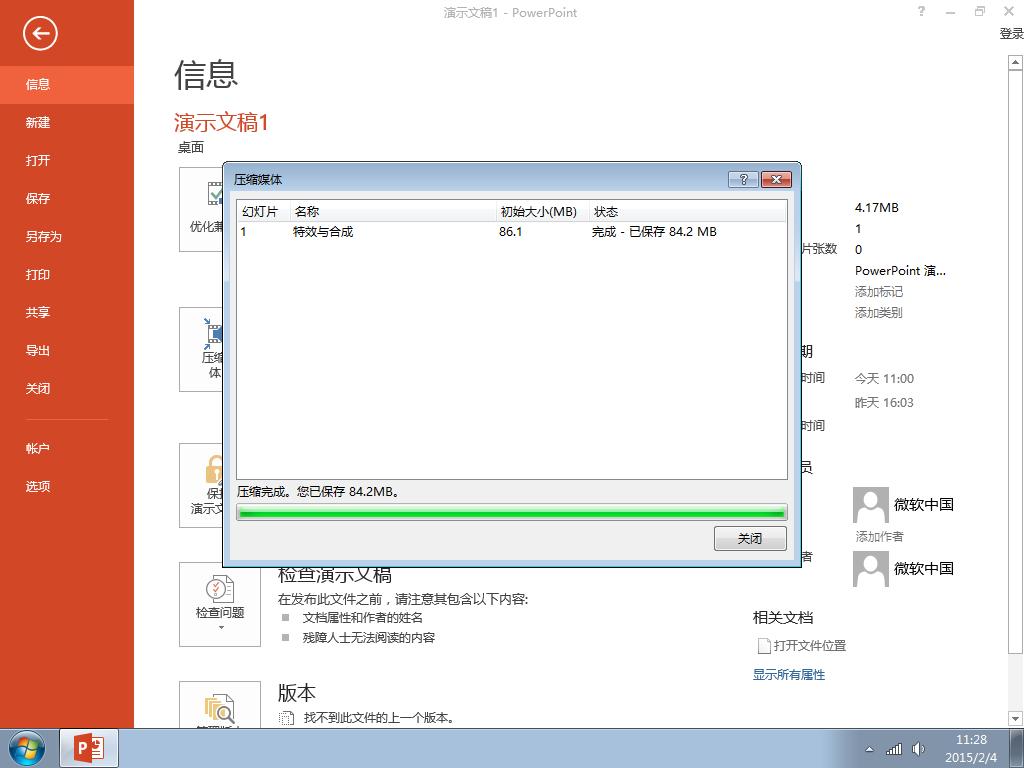Click the 登录 sign-in link

[1011, 33]
